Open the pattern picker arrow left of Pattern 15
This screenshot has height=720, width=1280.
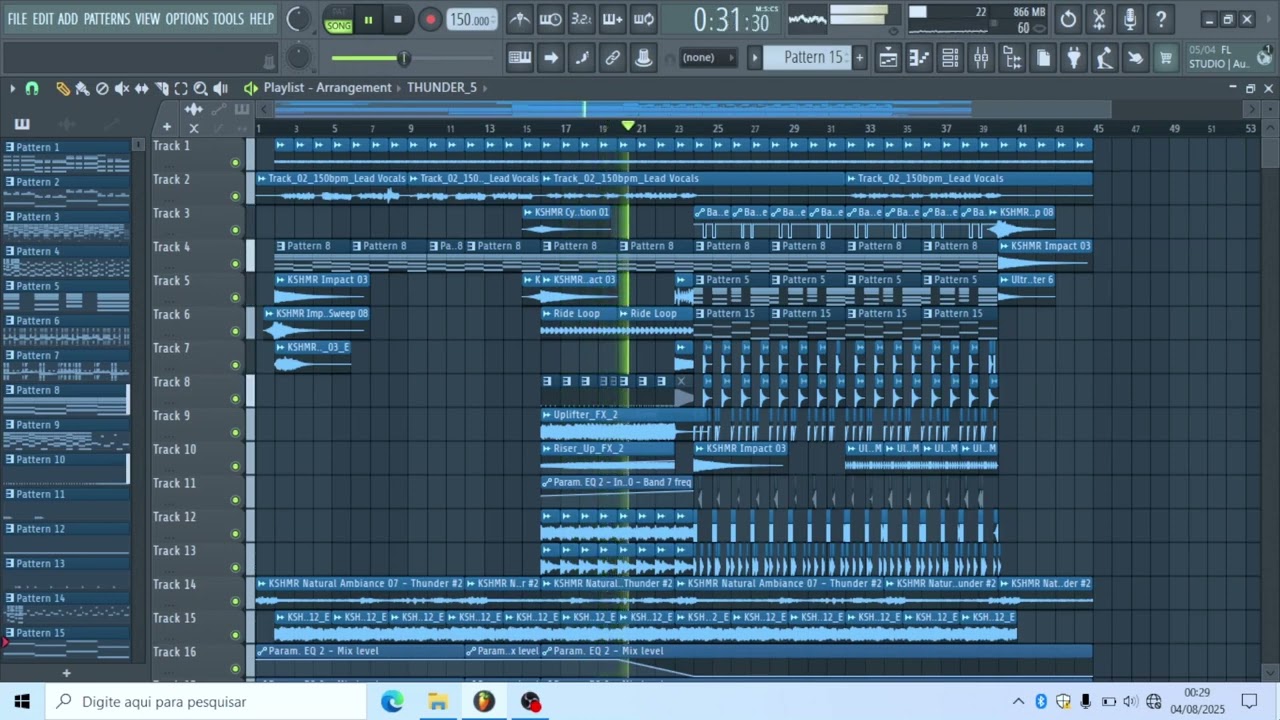(x=755, y=58)
